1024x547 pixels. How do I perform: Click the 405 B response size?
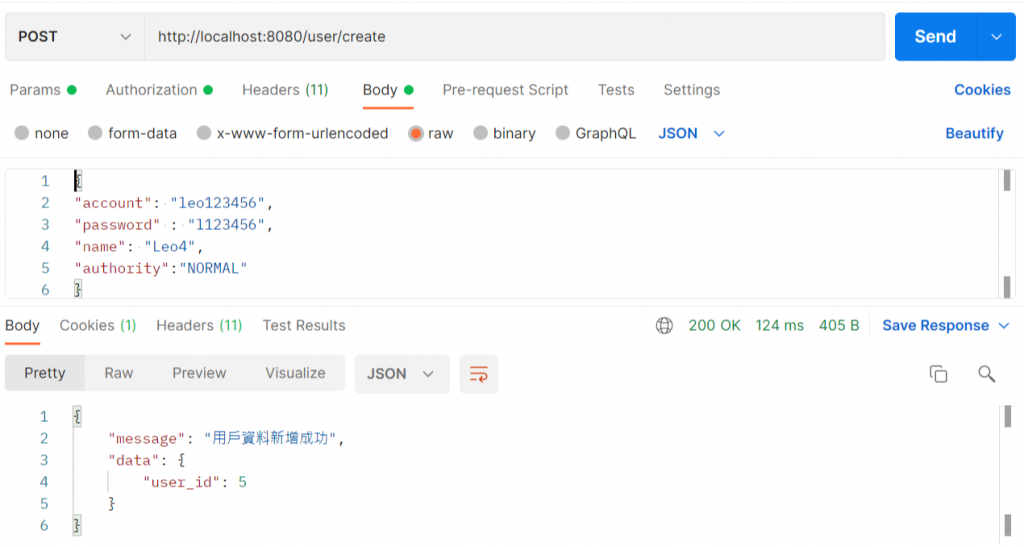click(839, 326)
